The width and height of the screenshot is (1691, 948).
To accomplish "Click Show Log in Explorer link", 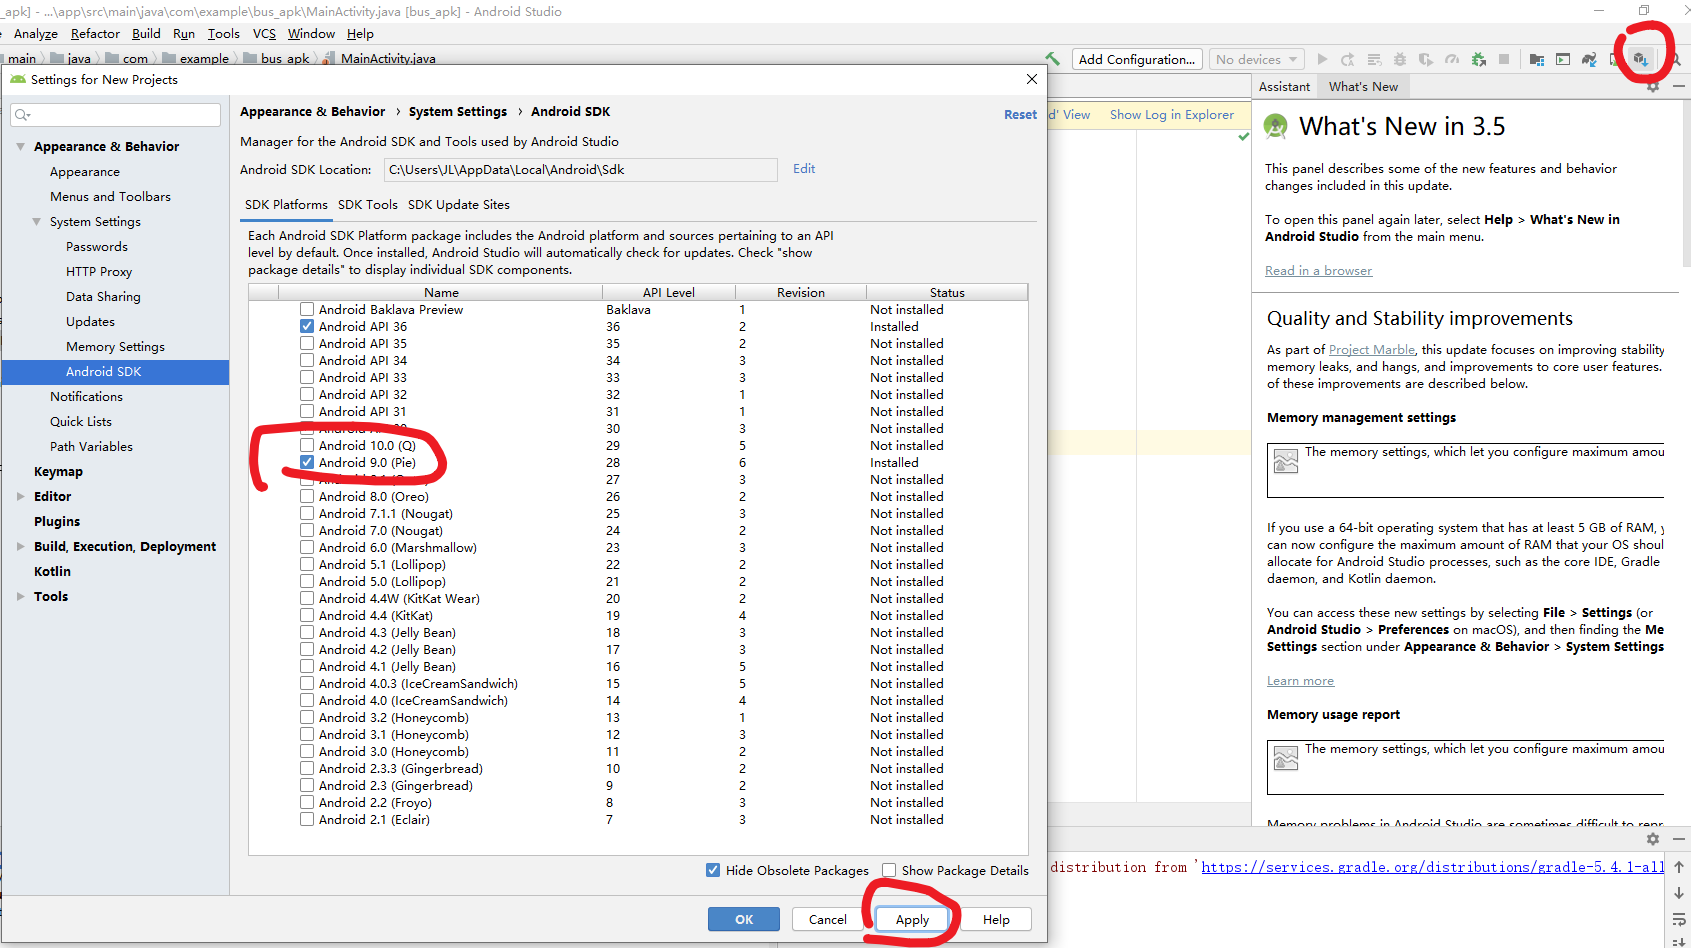I will click(1172, 114).
